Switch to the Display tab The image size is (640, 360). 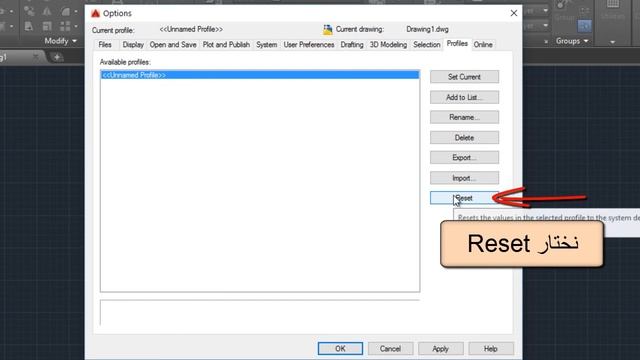pyautogui.click(x=133, y=44)
